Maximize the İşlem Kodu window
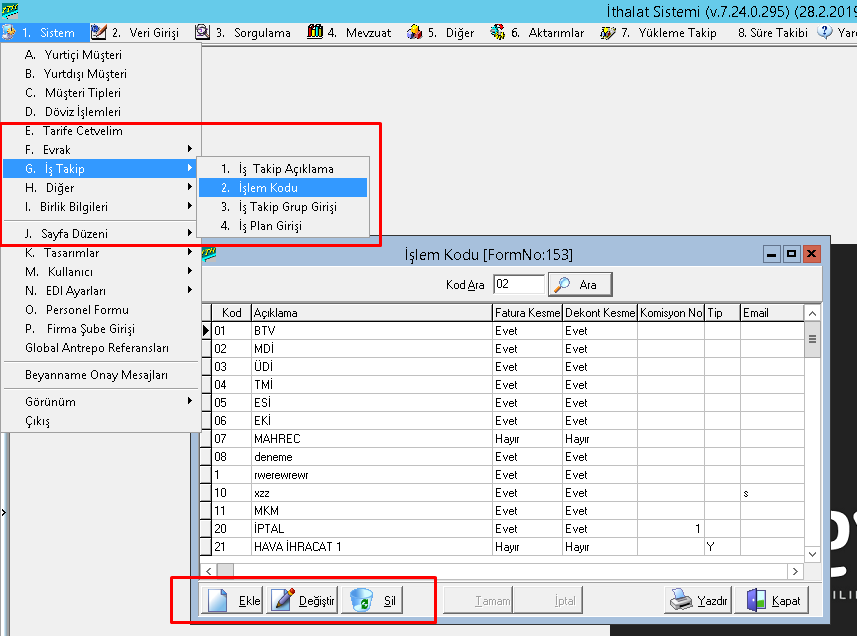The height and width of the screenshot is (636, 857). 791,254
